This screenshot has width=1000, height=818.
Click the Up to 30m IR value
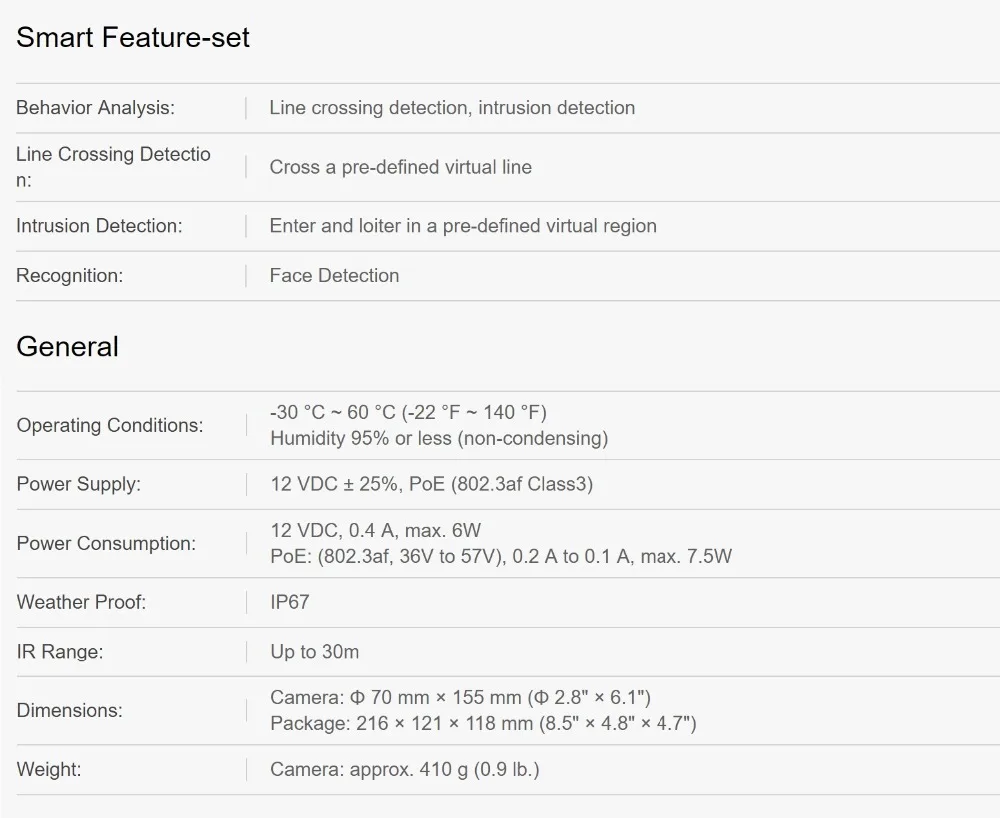[x=314, y=653]
